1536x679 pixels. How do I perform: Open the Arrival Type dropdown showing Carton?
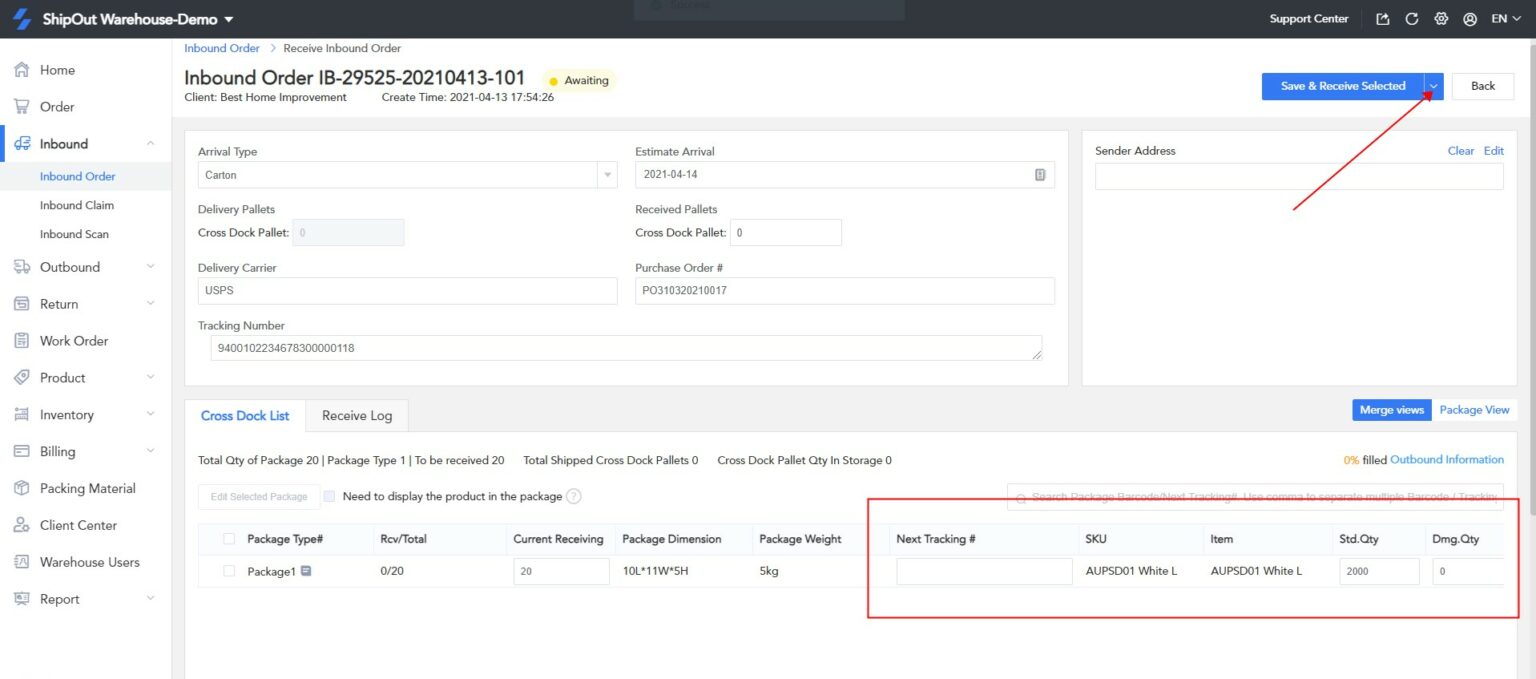coord(607,174)
